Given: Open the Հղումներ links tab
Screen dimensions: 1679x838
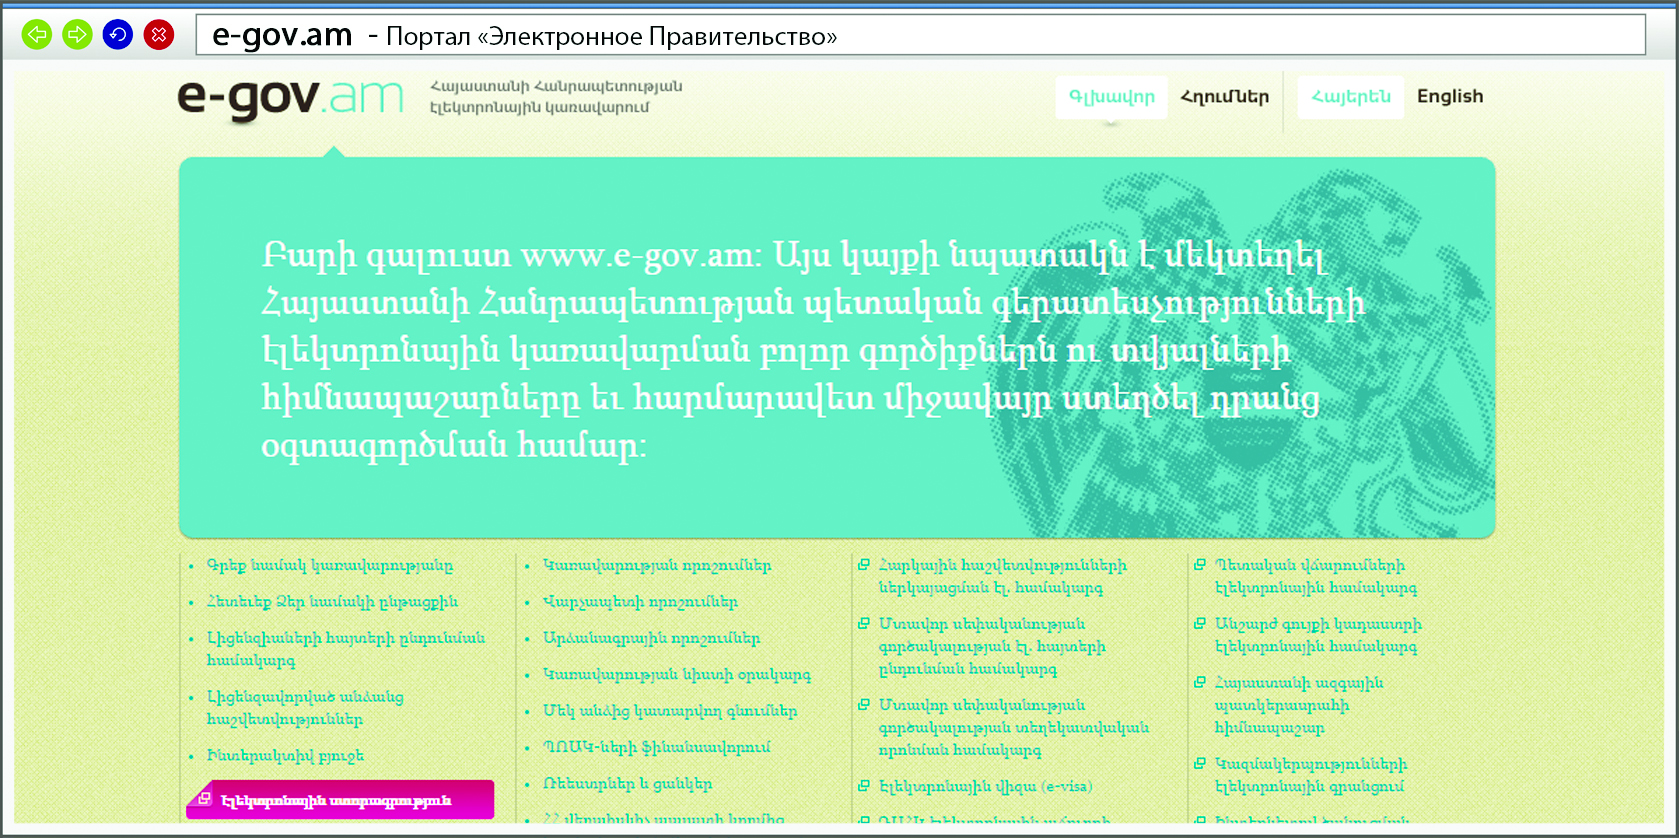Looking at the screenshot, I should pyautogui.click(x=1224, y=97).
